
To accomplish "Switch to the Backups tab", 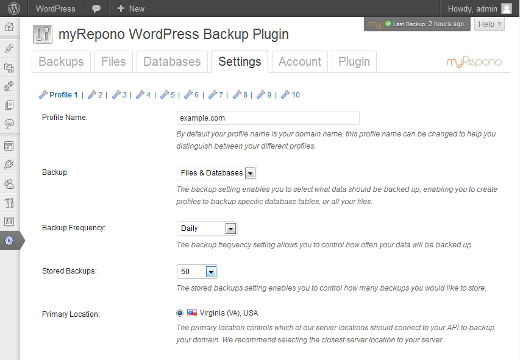I will click(x=61, y=61).
